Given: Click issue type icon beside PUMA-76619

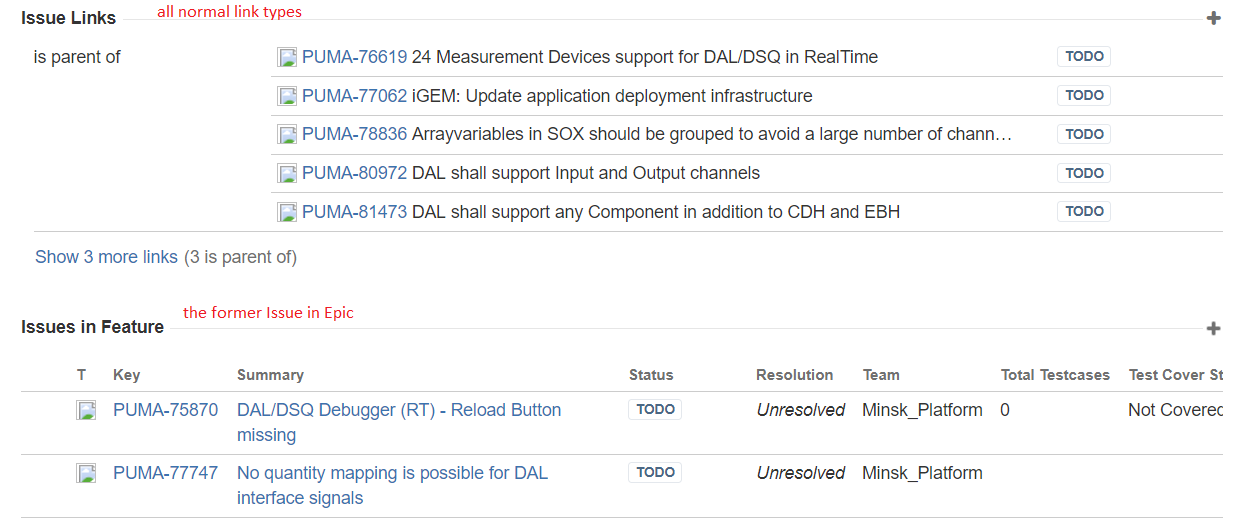Looking at the screenshot, I should coord(287,58).
